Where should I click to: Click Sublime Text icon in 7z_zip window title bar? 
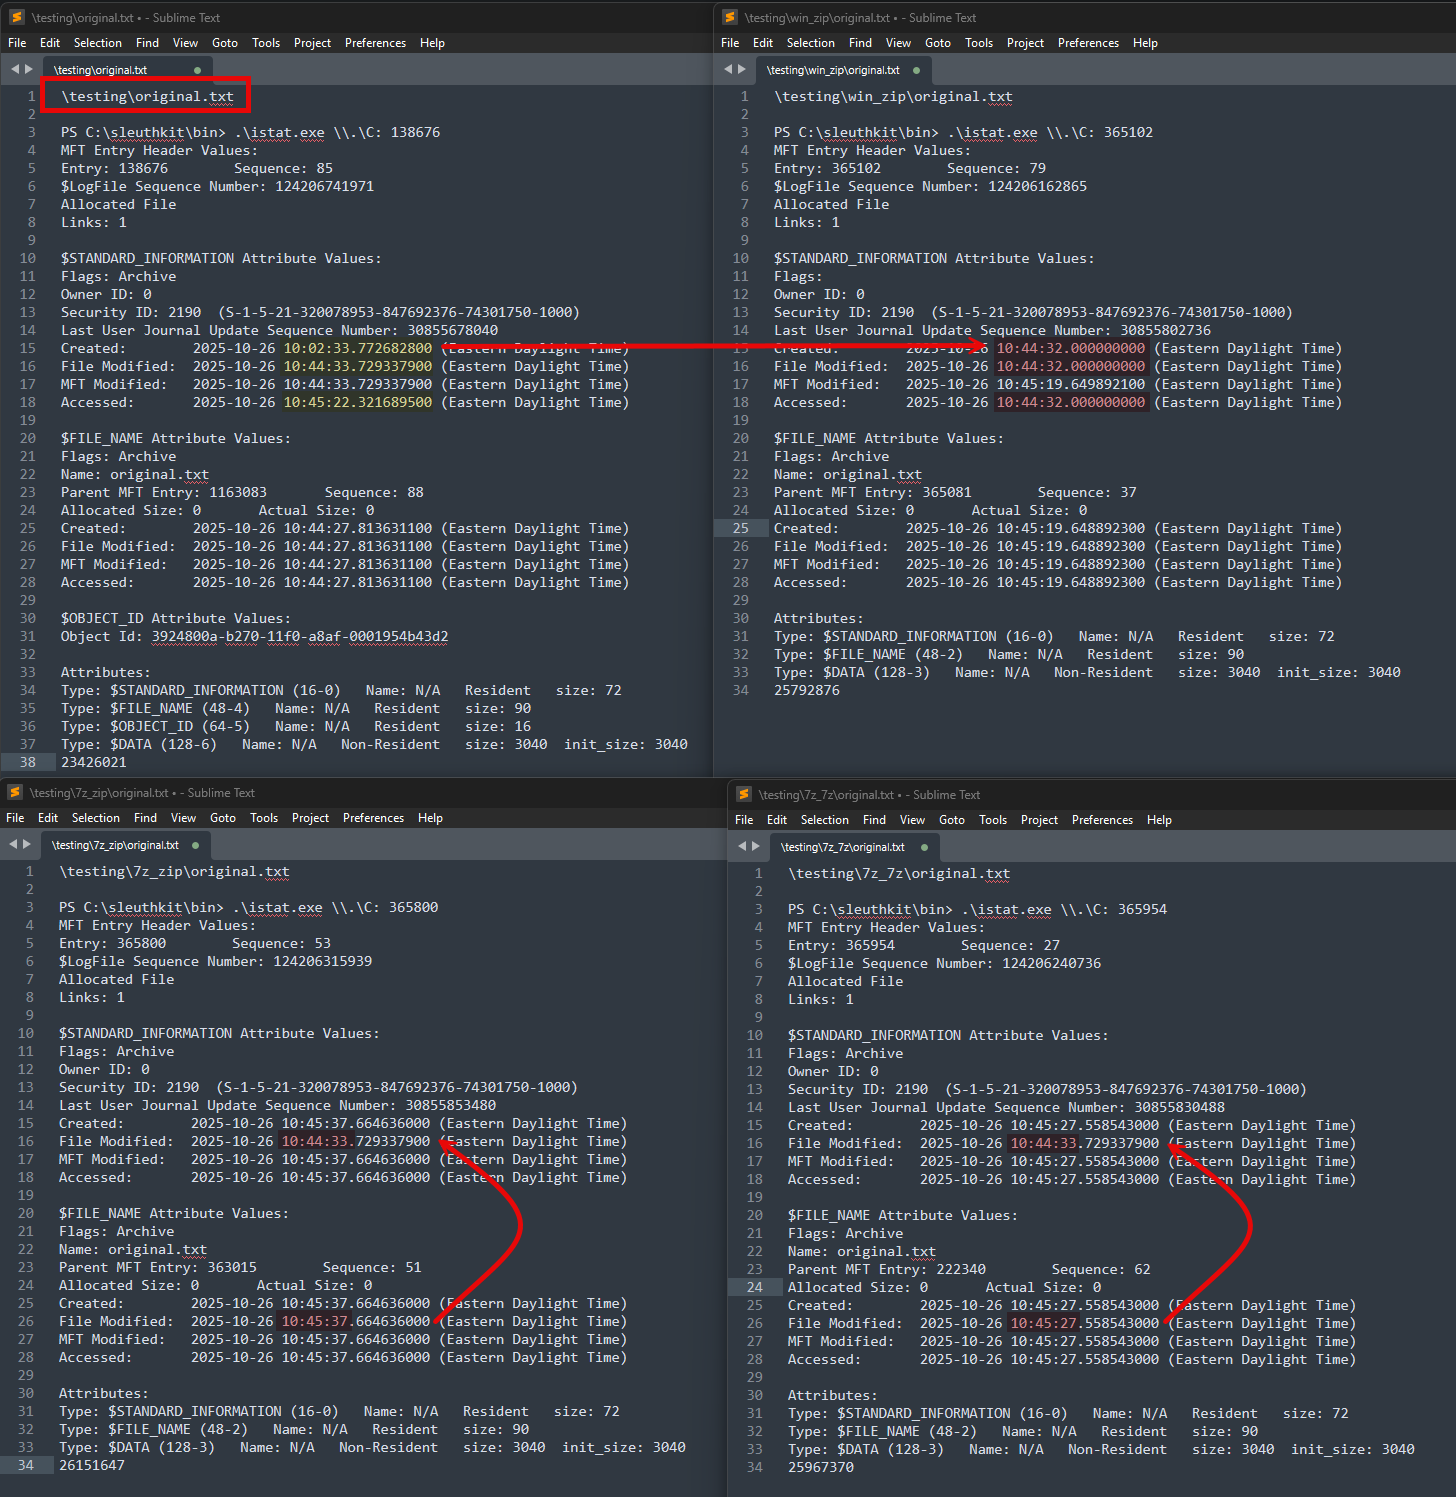coord(15,792)
